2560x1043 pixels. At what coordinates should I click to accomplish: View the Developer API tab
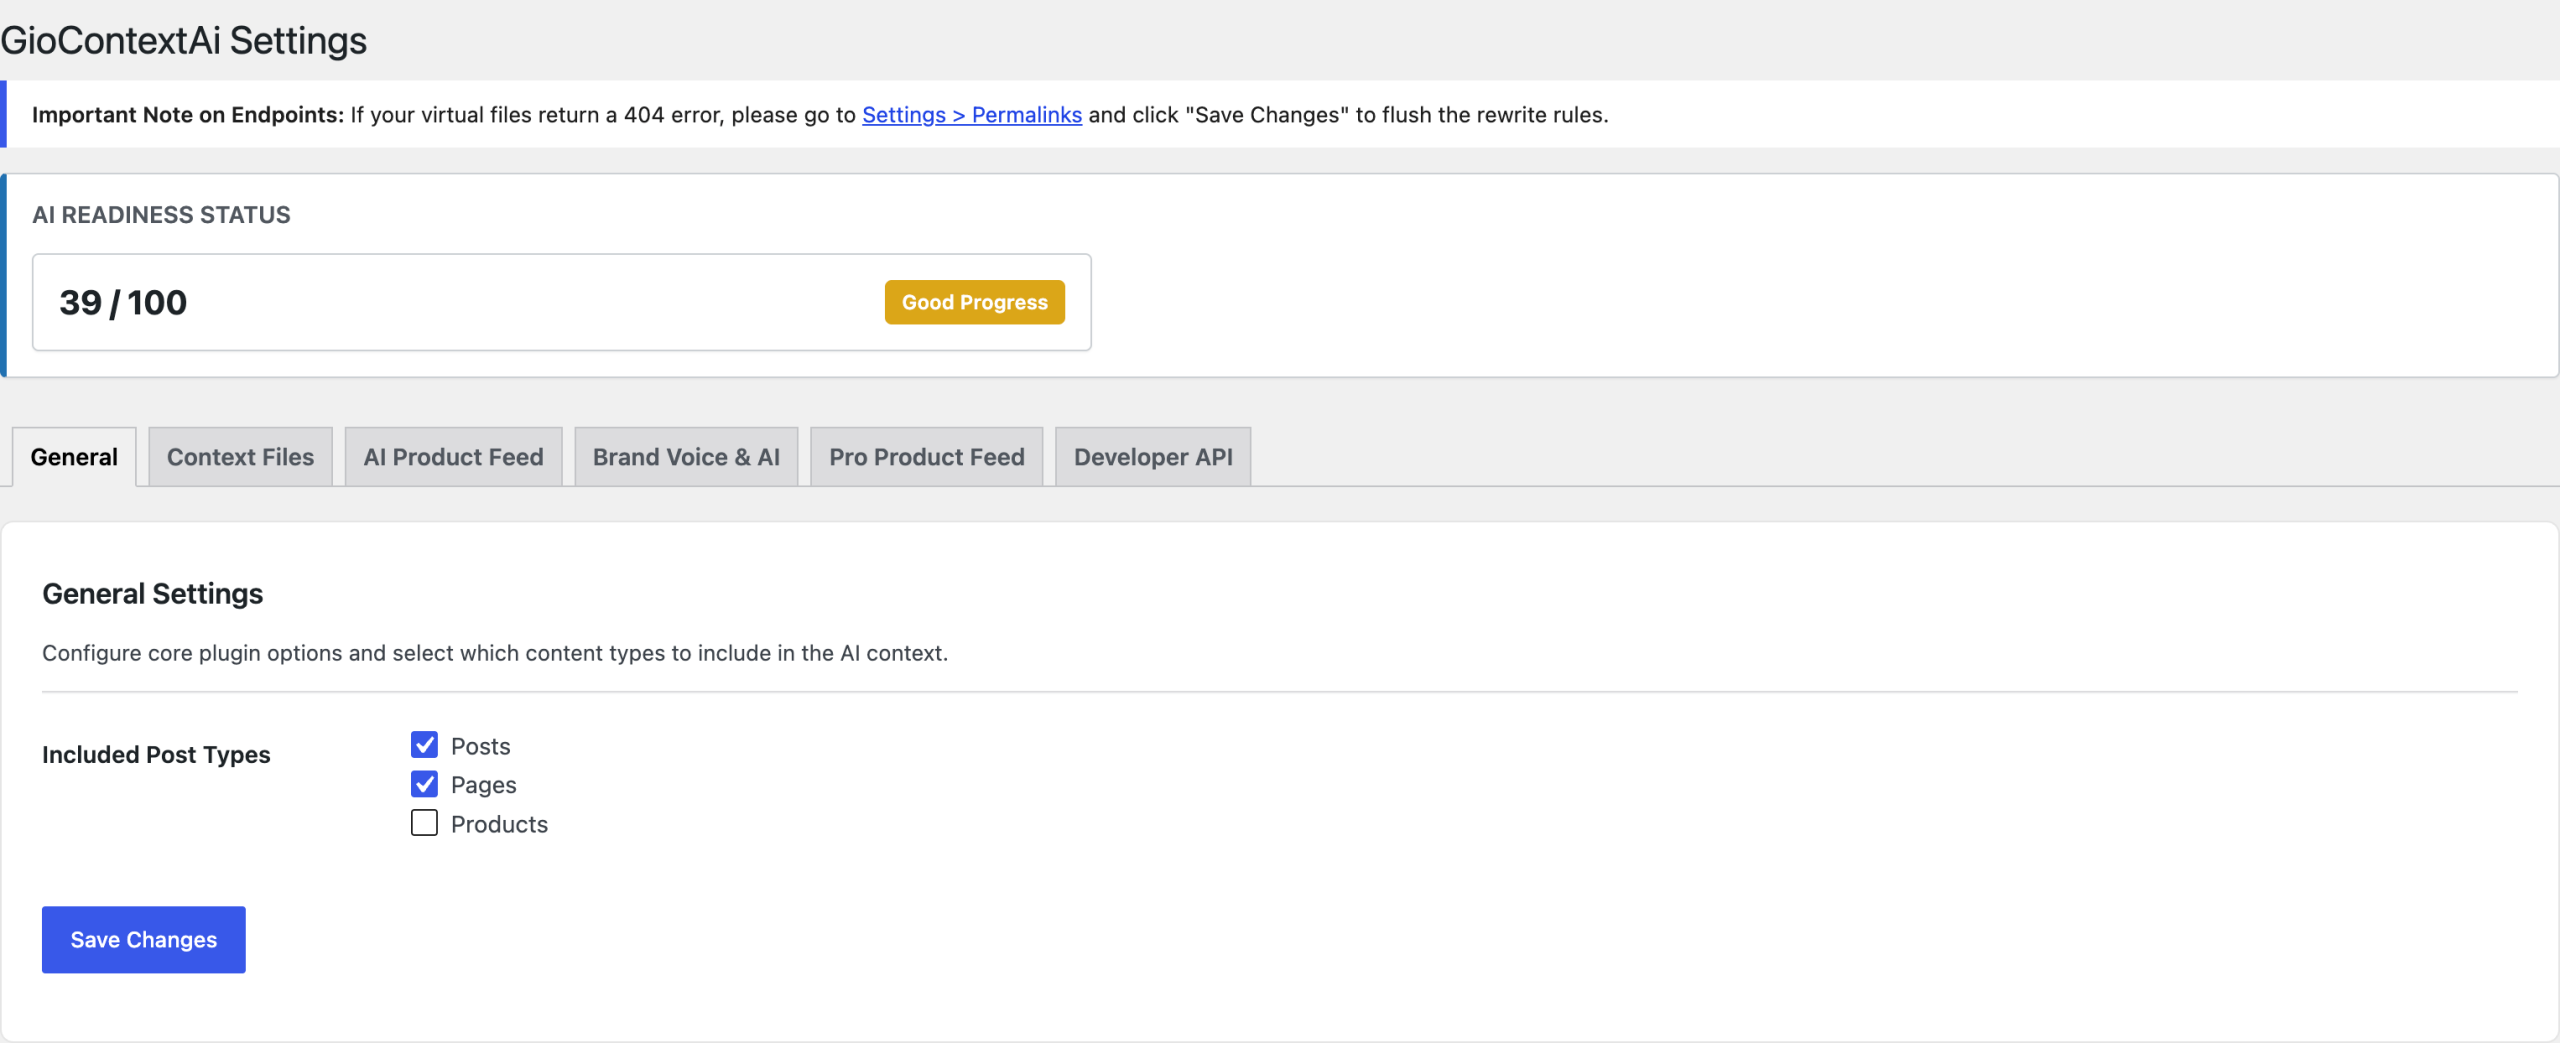(x=1153, y=457)
